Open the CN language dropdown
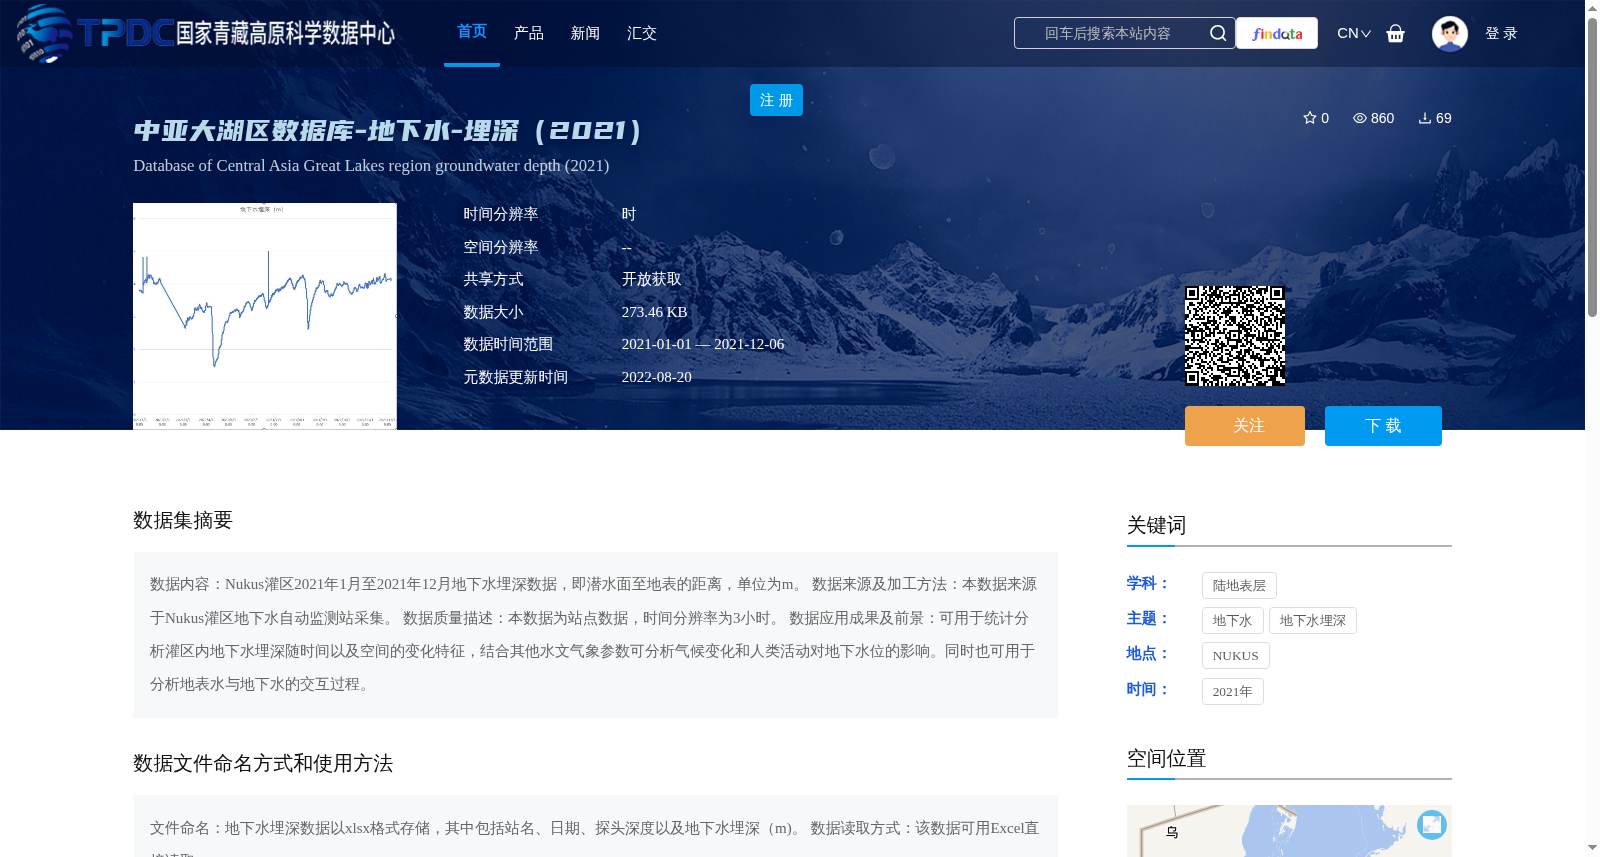The image size is (1600, 857). click(x=1354, y=33)
